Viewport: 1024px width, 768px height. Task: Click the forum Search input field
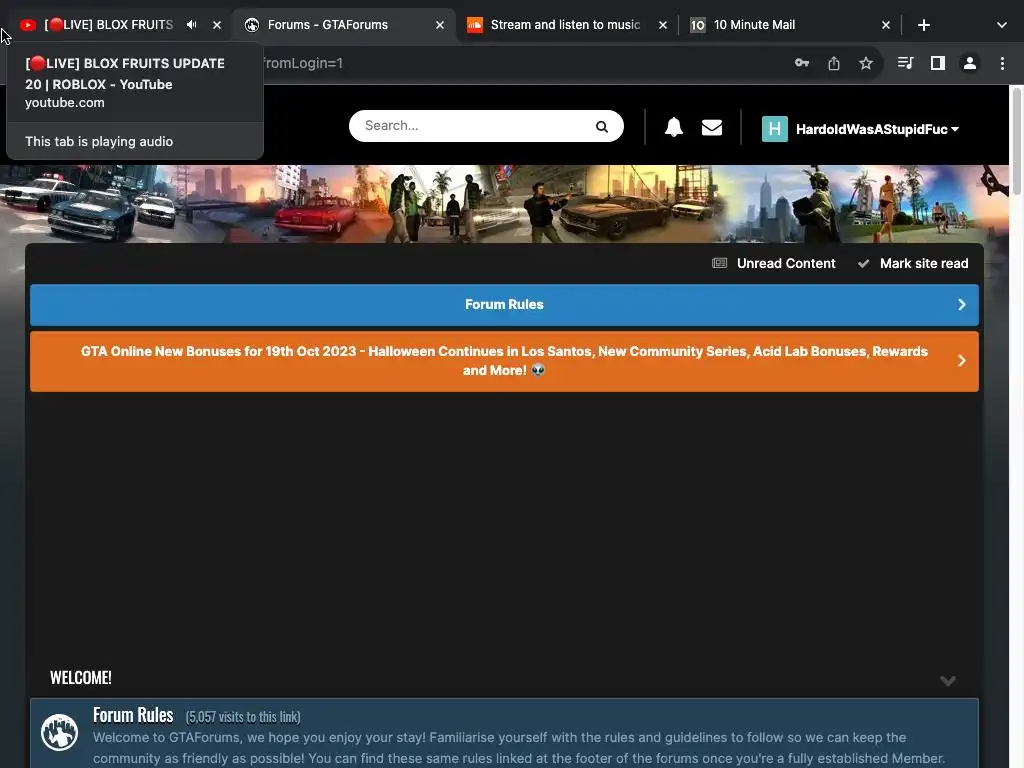(x=477, y=125)
